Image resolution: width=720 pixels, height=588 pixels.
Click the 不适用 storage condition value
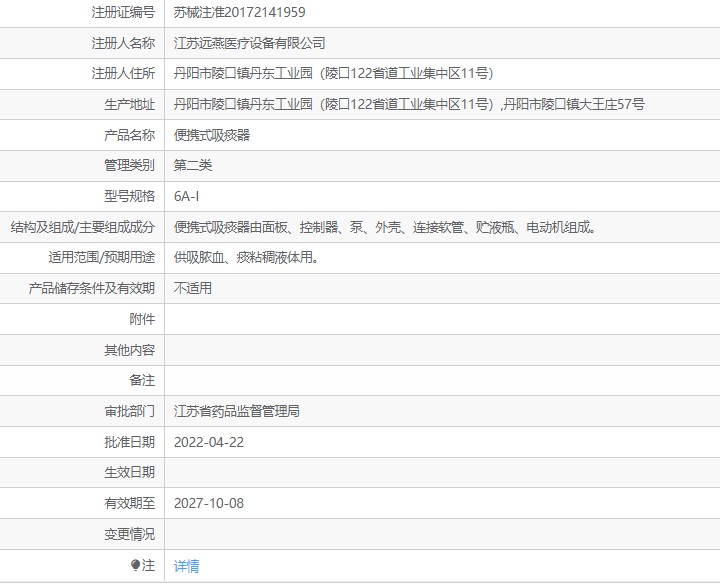click(x=193, y=288)
